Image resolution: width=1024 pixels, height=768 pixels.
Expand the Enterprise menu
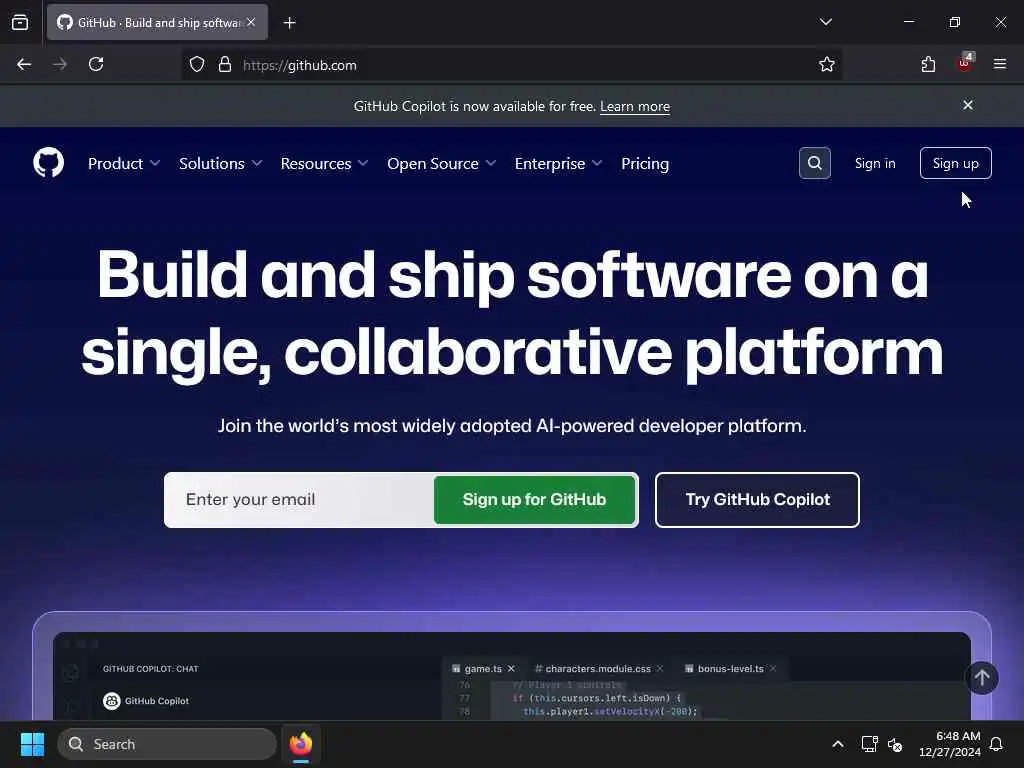tap(558, 163)
